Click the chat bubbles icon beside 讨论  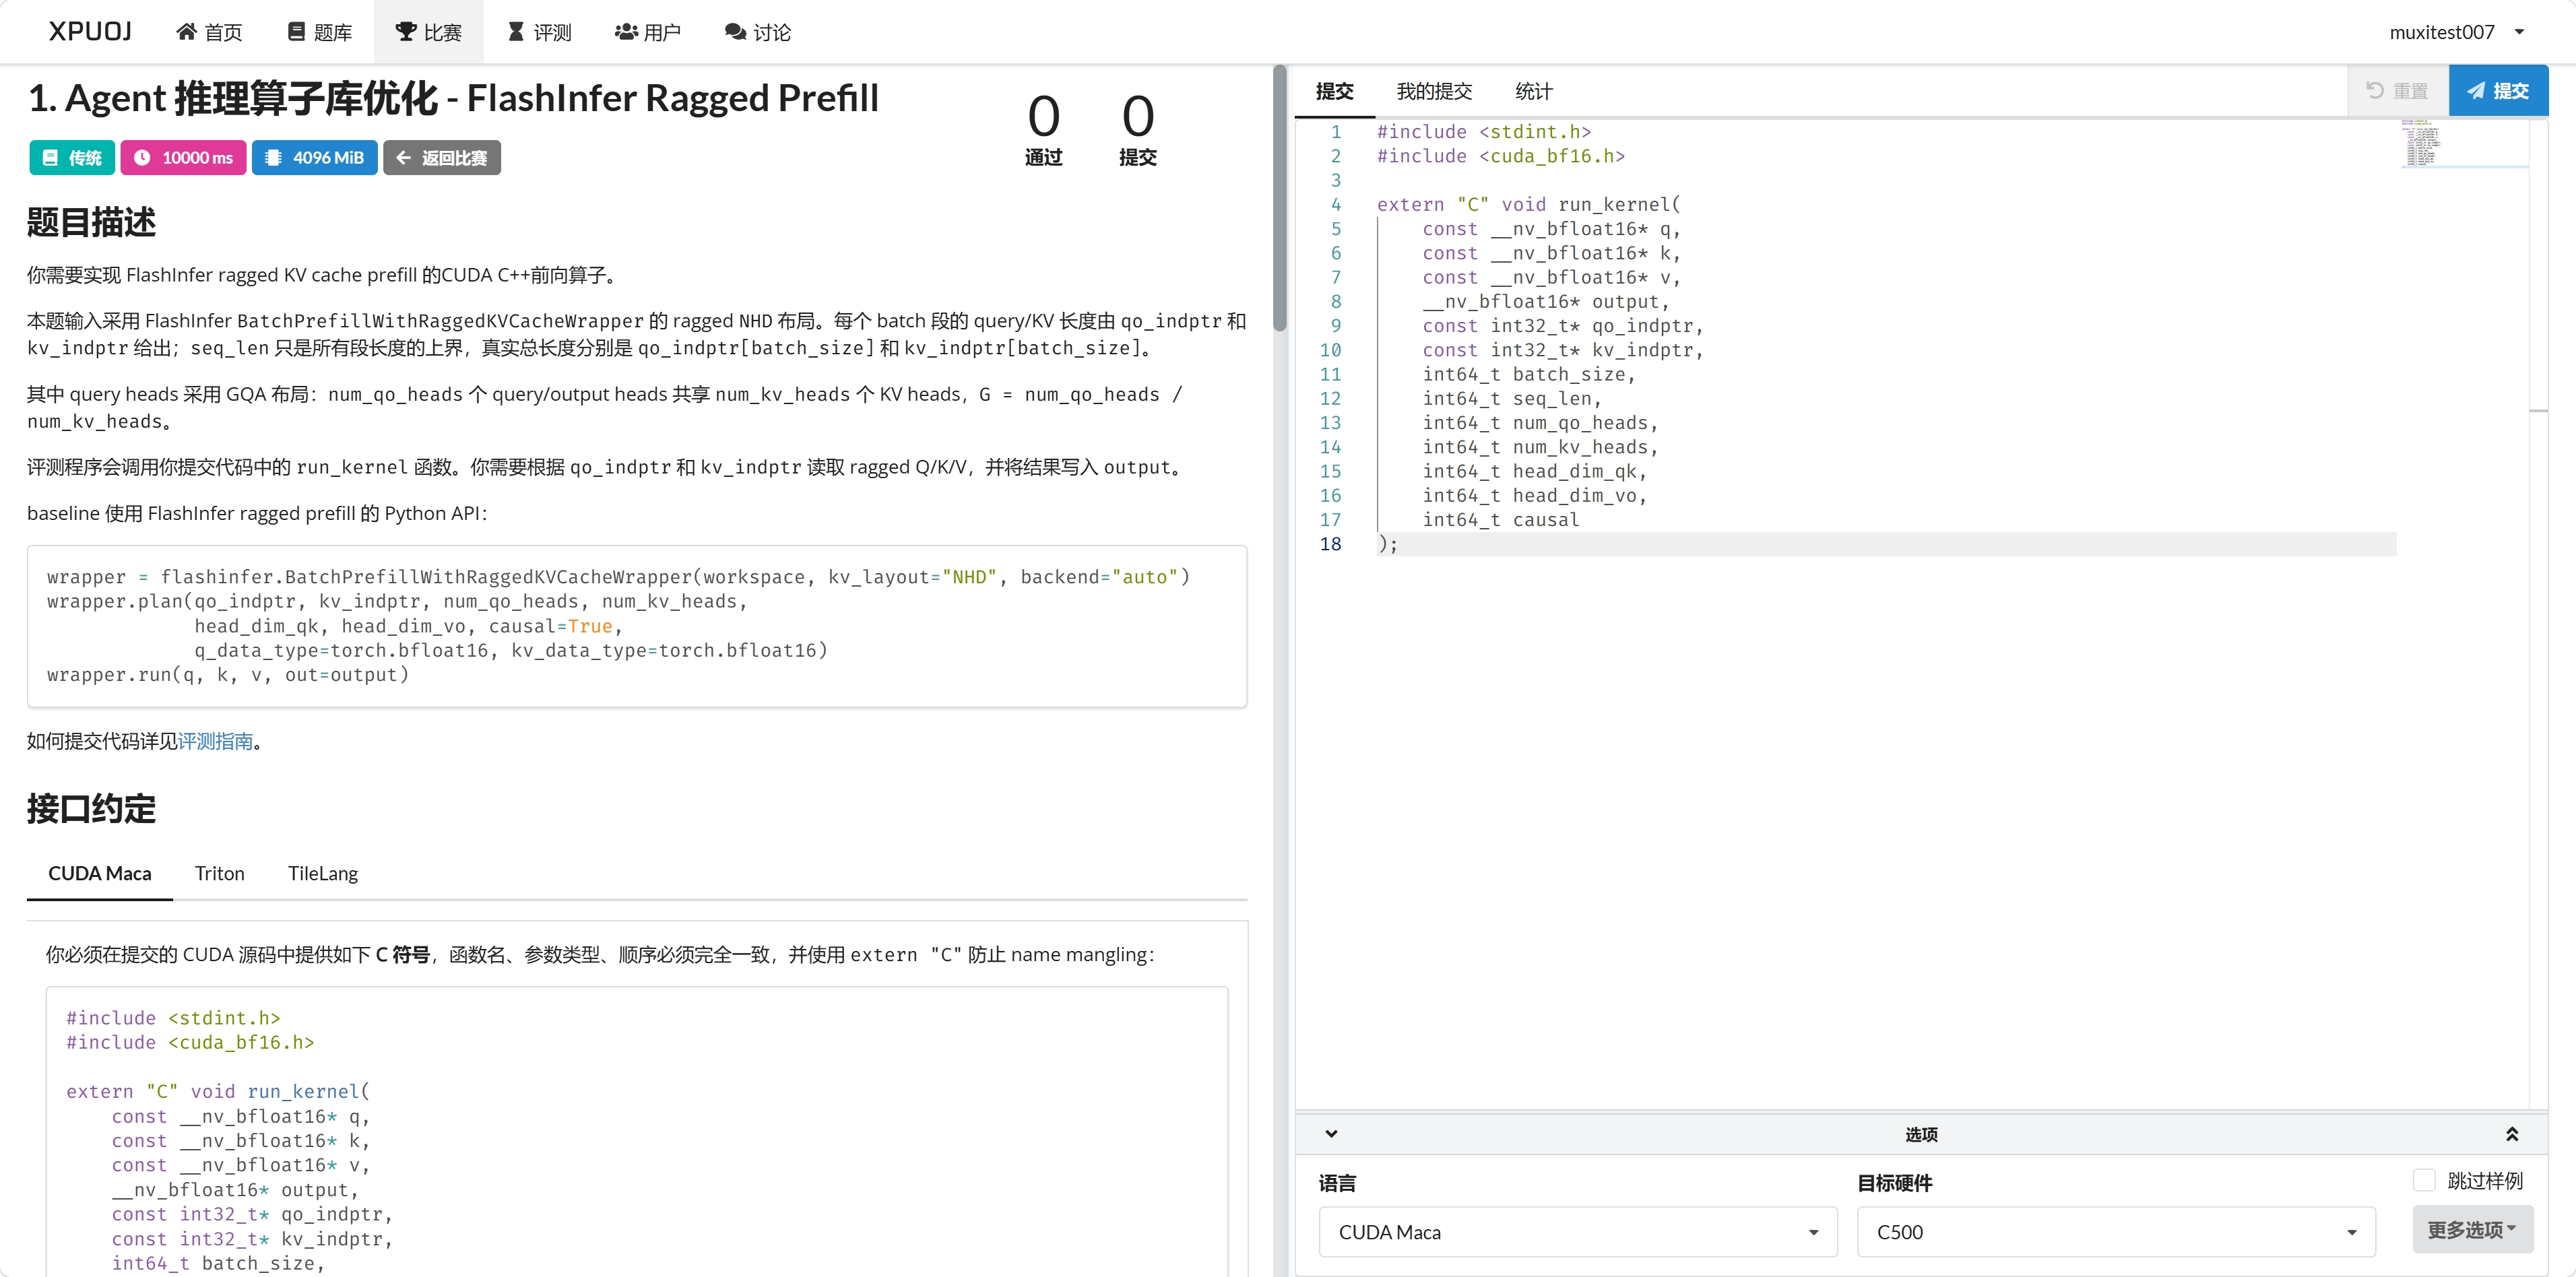[736, 32]
